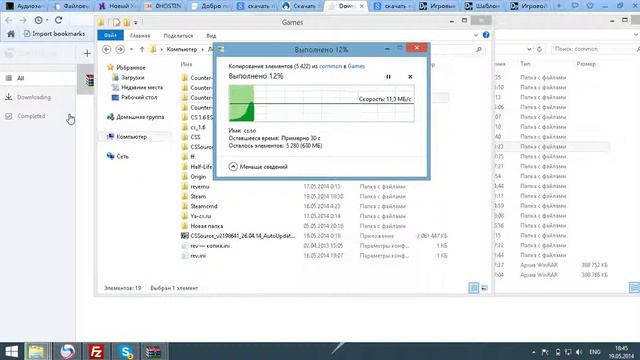
Task: Open Explorer help question mark icon
Action: coord(486,35)
